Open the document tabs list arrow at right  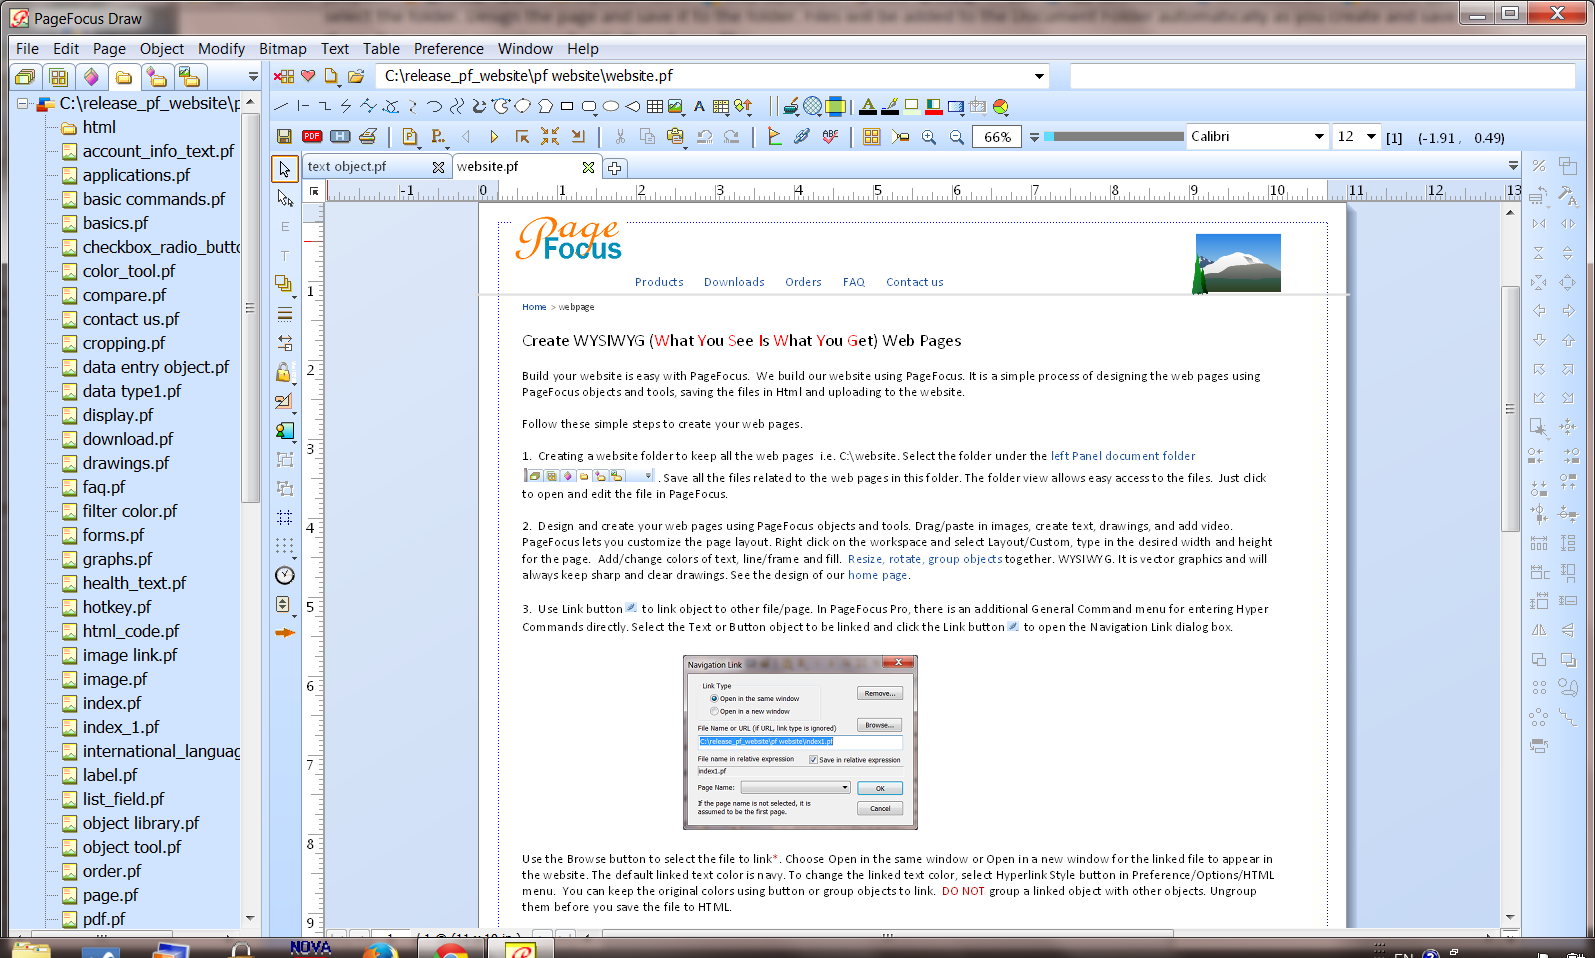[x=1513, y=166]
